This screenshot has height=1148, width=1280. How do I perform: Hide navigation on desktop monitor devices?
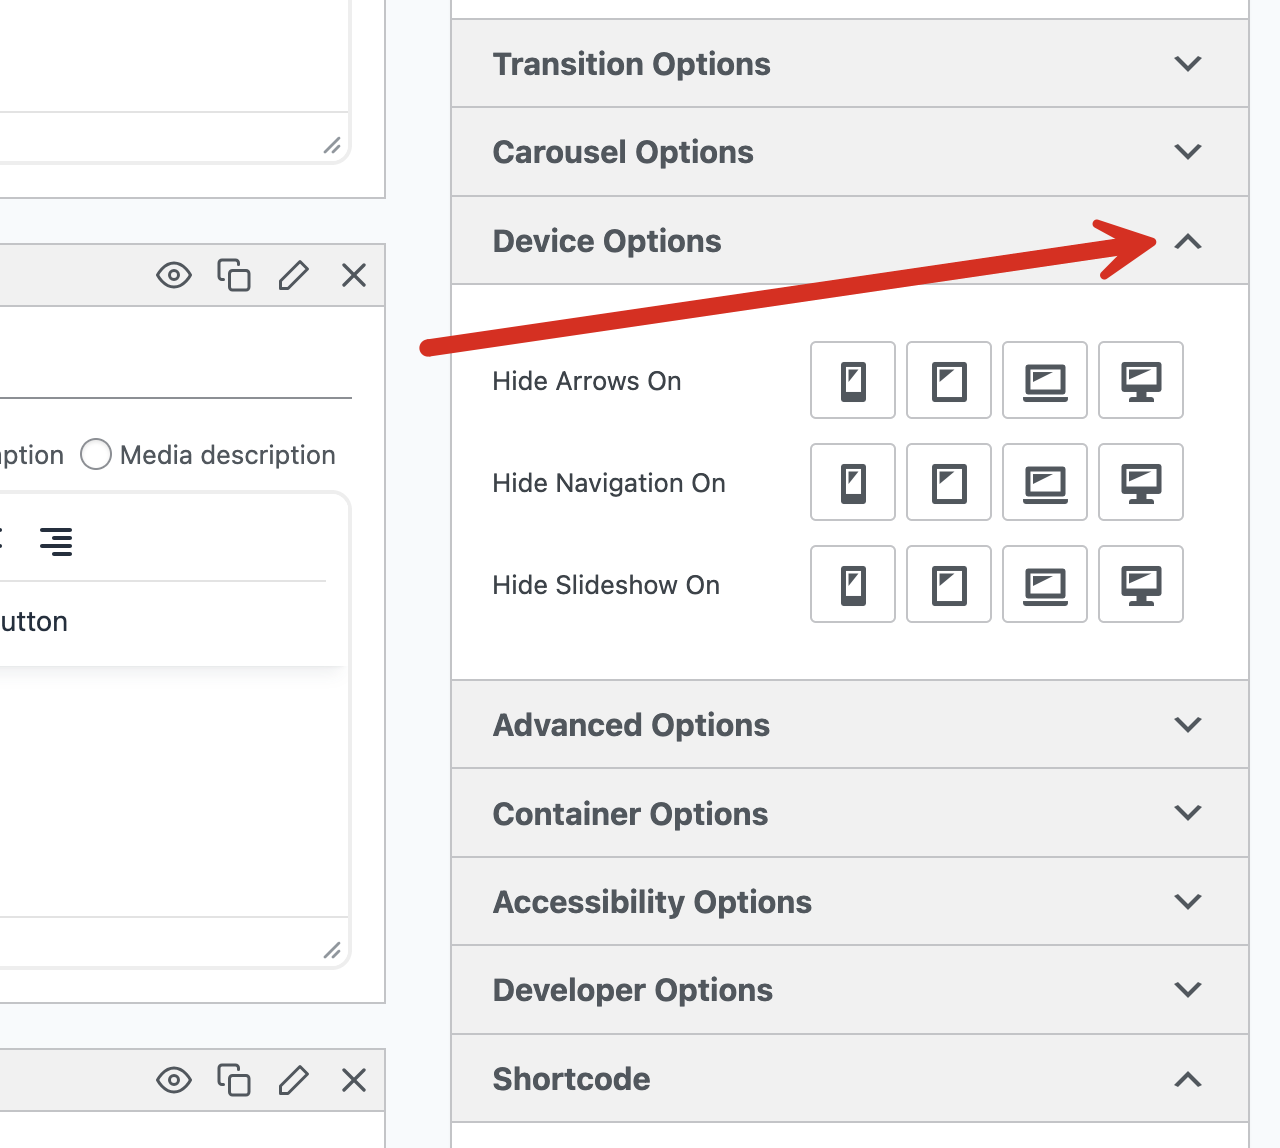tap(1140, 483)
